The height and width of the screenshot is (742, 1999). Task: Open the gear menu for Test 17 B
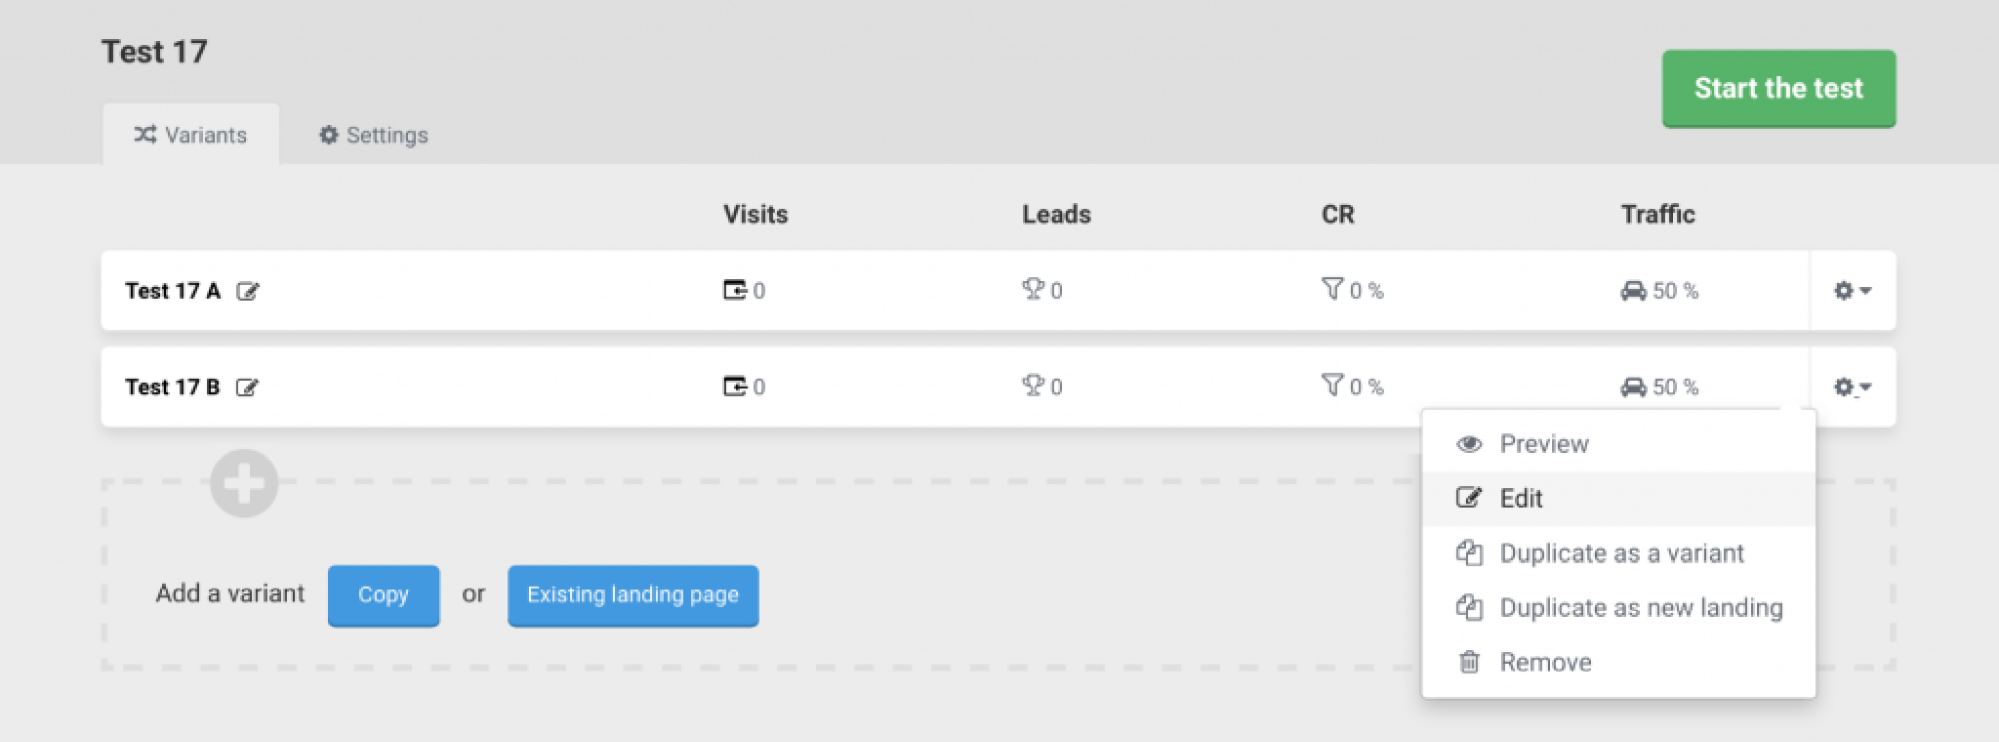[x=1845, y=387]
